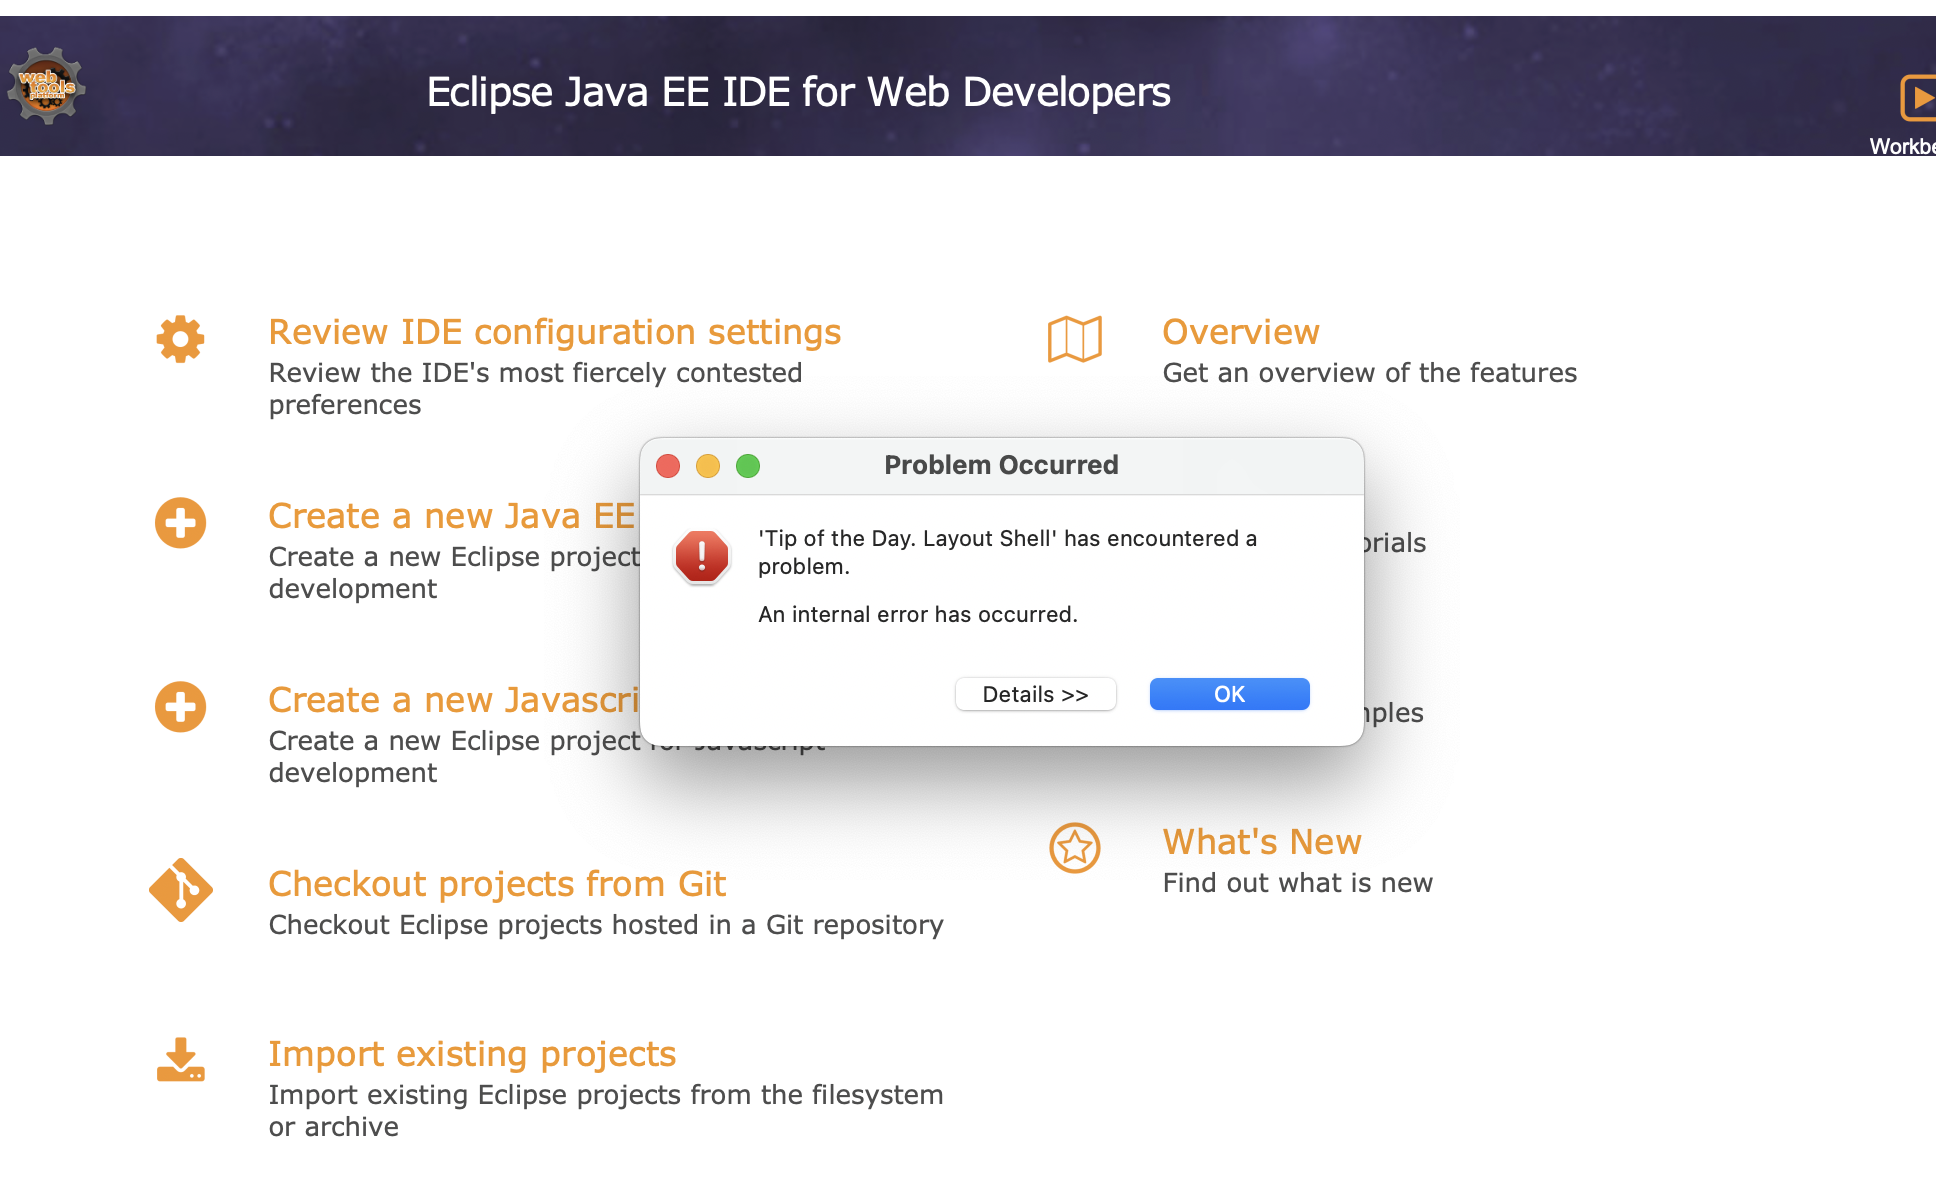Click 'Checkout Eclipse projects hosted in a Git repository'

click(606, 925)
